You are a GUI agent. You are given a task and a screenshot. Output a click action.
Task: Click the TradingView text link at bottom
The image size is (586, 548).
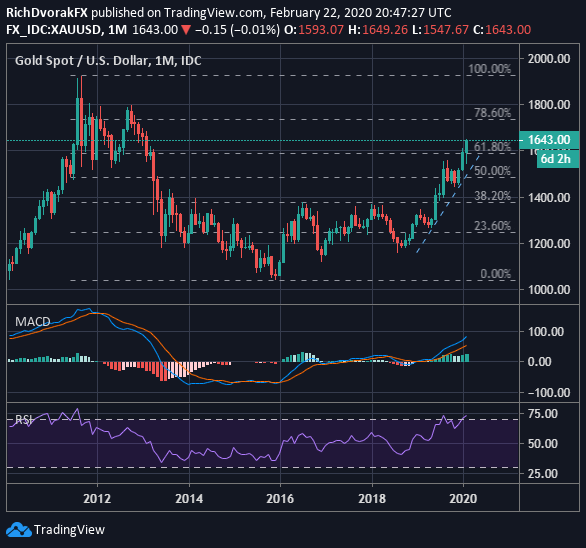(70, 530)
